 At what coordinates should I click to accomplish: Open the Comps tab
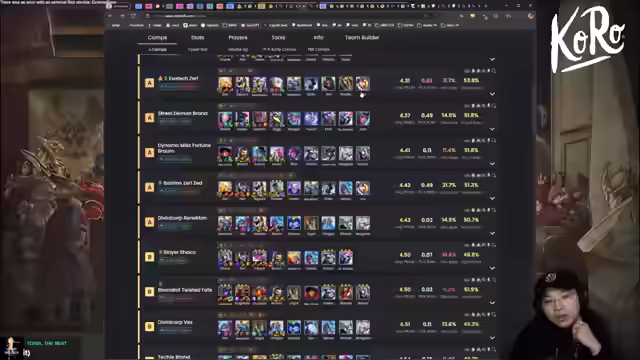pos(158,38)
